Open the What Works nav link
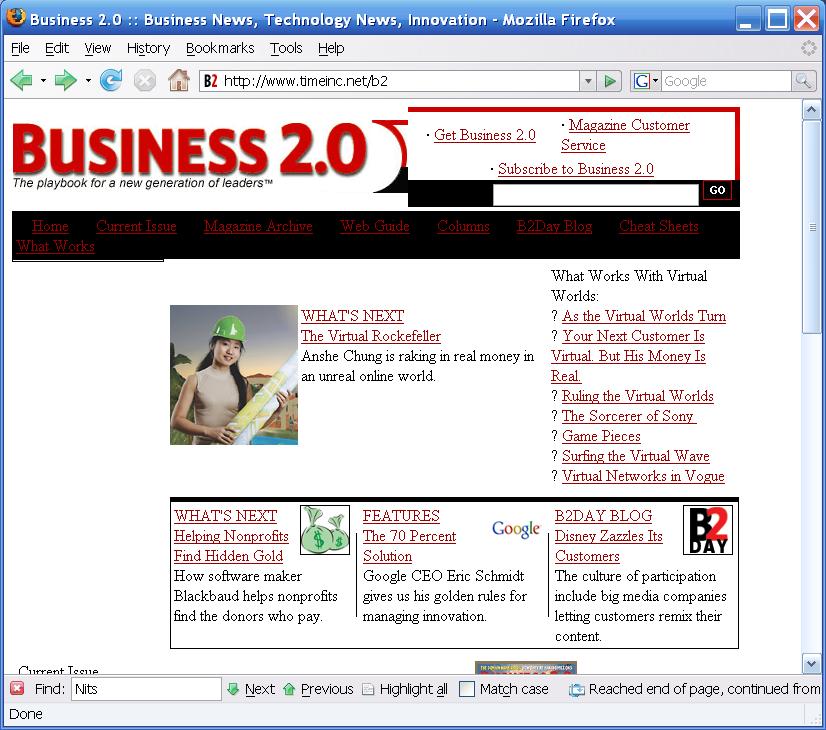 click(x=55, y=246)
